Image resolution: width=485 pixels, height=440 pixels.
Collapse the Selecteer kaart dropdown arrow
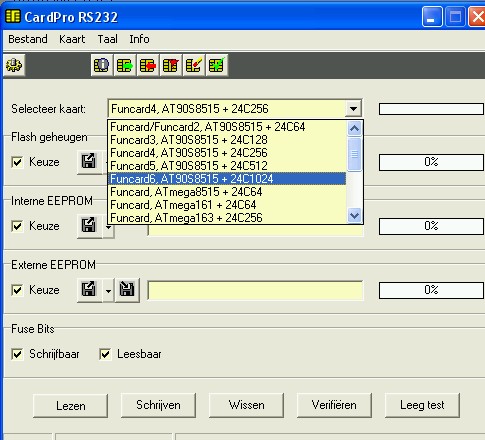[353, 109]
